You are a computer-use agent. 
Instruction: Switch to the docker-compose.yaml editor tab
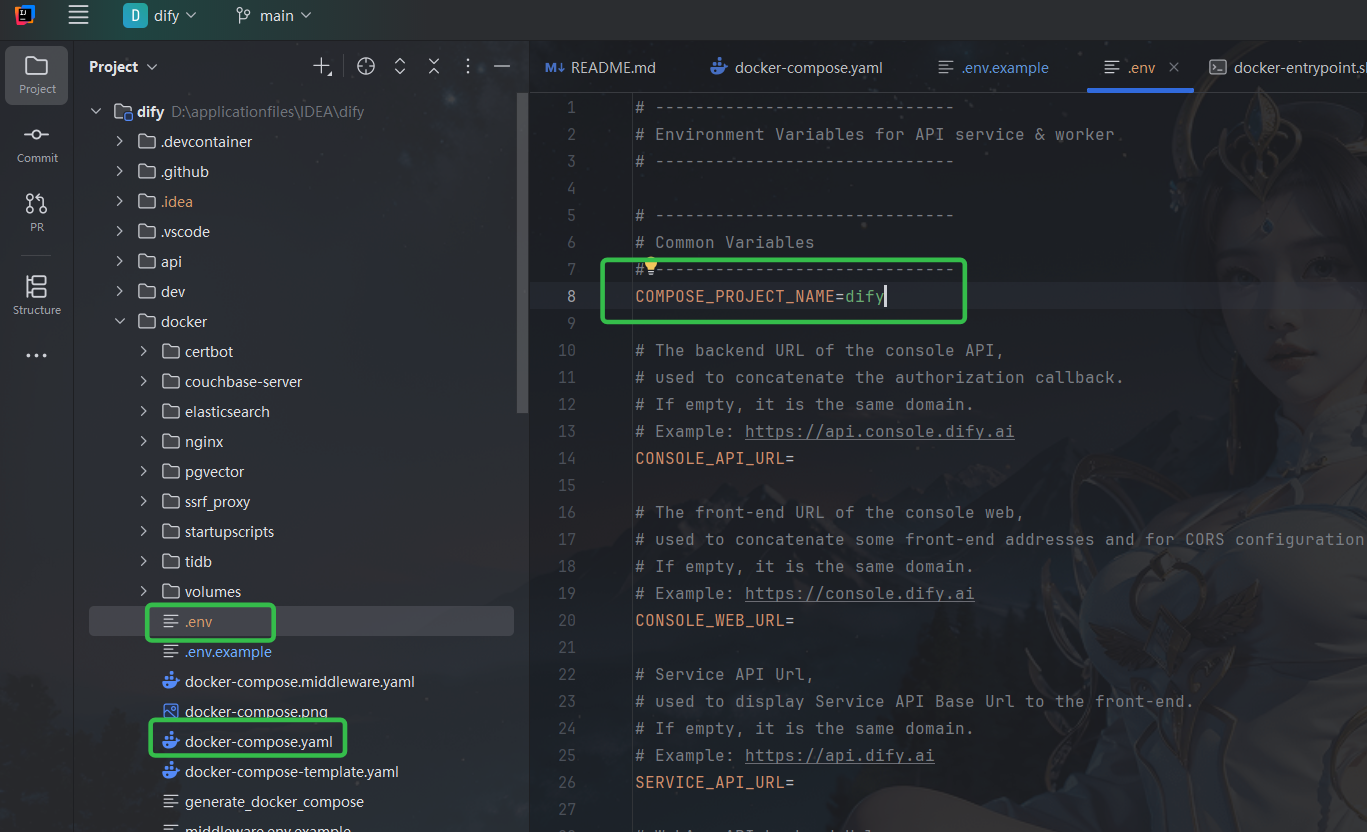click(796, 67)
